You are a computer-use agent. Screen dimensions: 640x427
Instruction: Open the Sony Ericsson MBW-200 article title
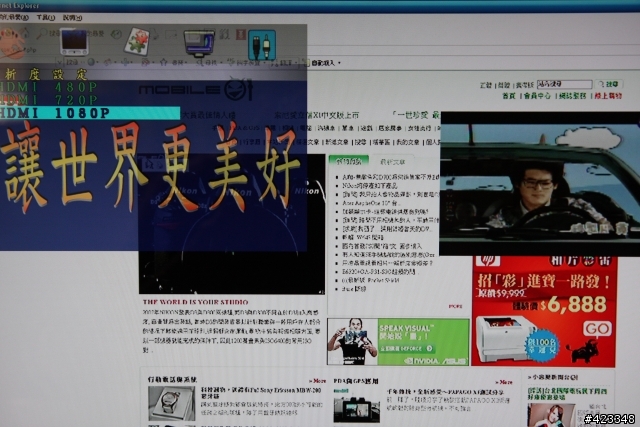pos(260,393)
